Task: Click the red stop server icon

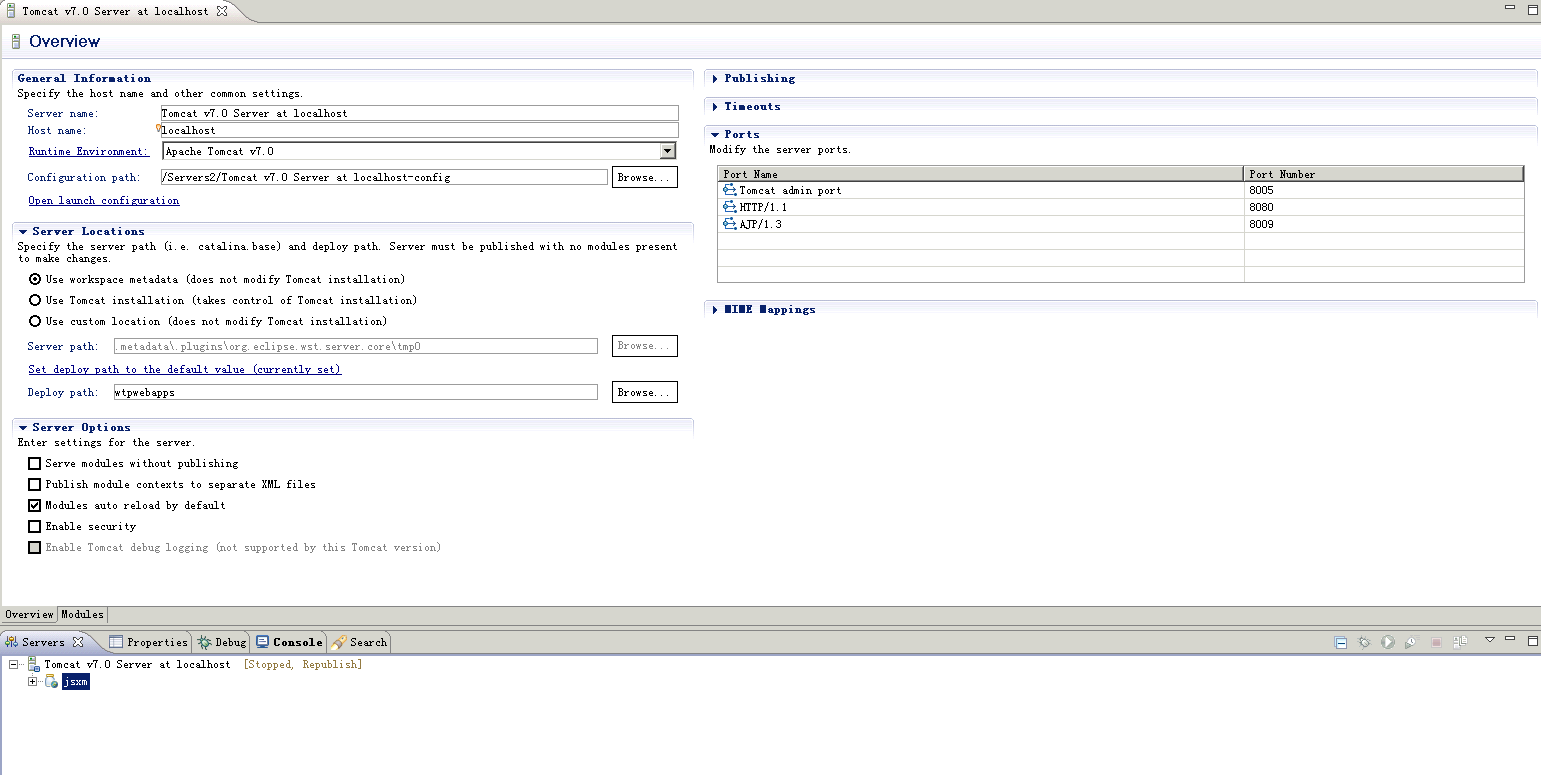Action: (x=1436, y=642)
